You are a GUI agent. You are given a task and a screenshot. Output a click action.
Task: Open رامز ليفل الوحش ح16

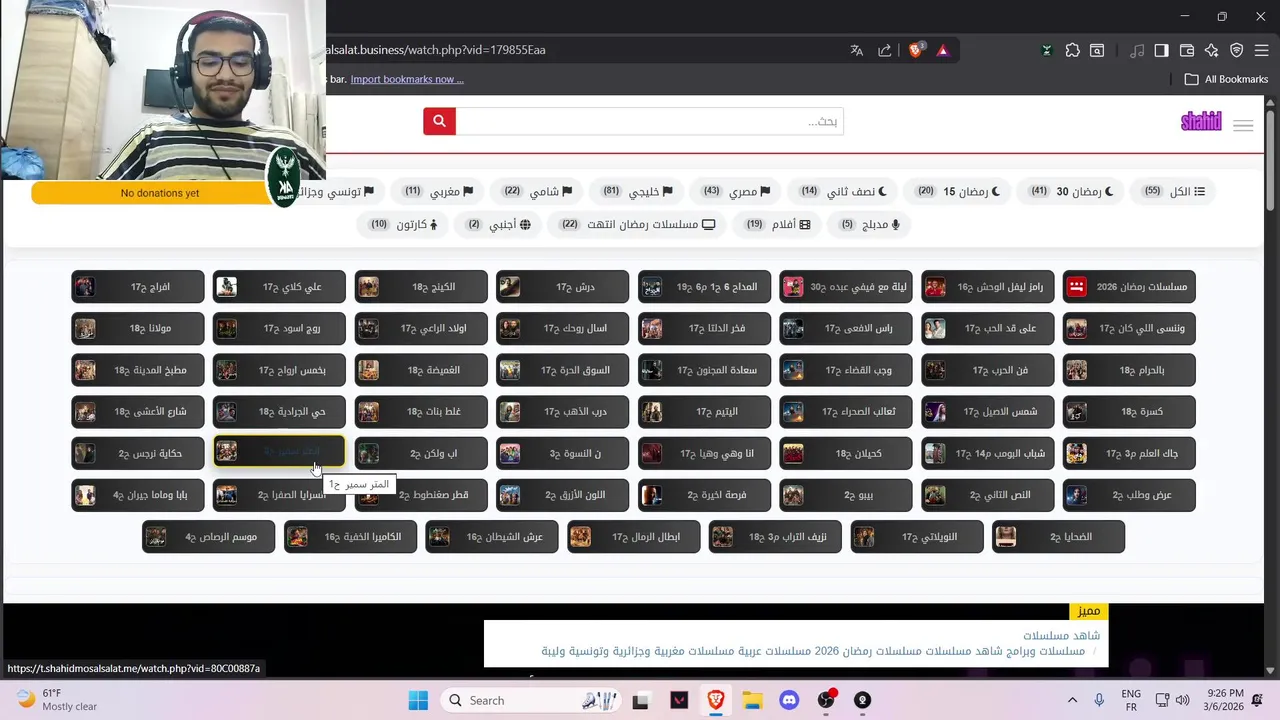987,287
